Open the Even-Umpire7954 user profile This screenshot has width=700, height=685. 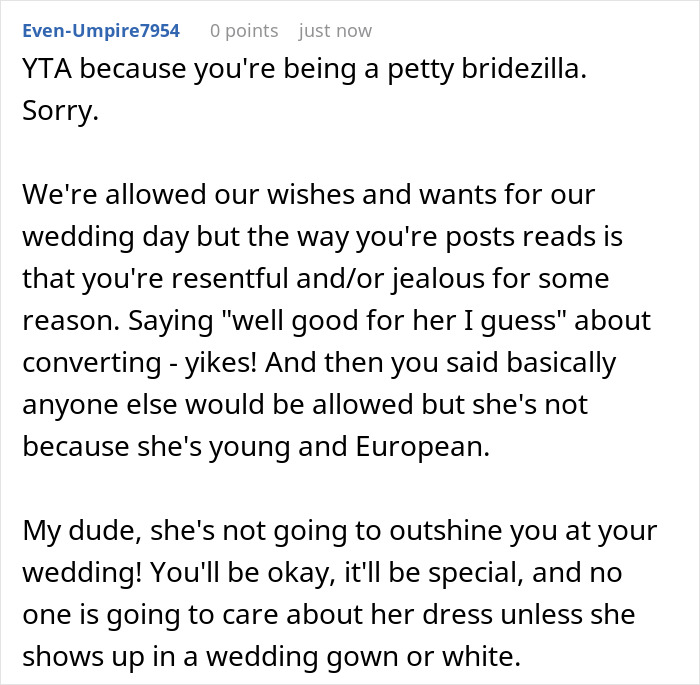tap(100, 31)
